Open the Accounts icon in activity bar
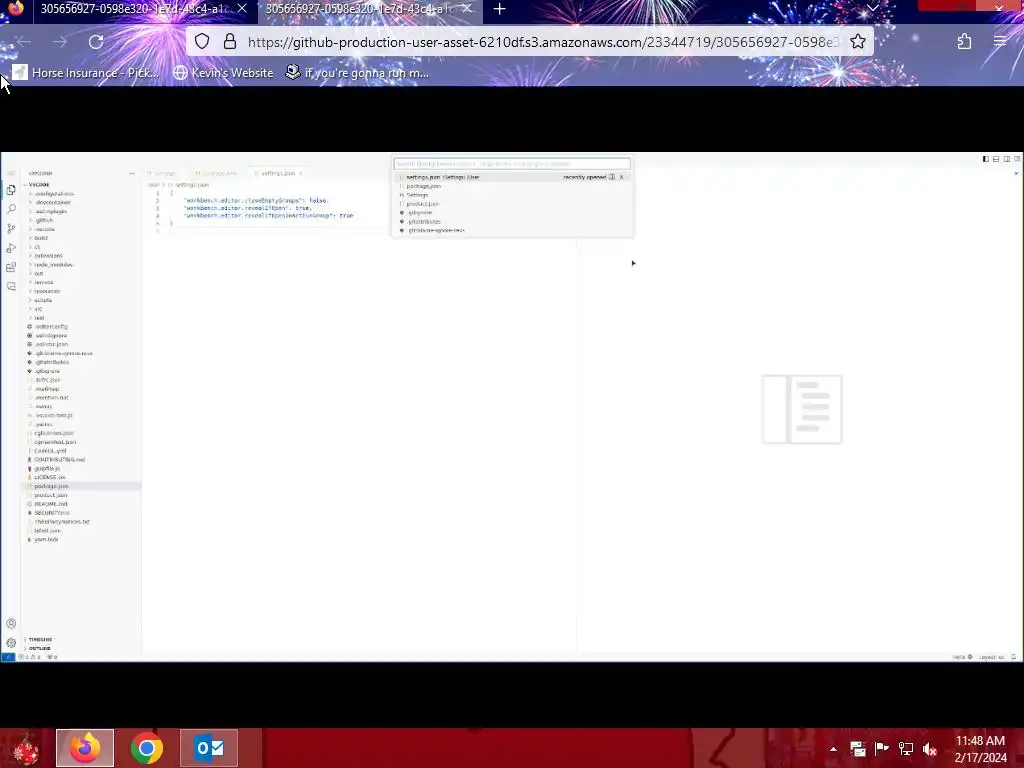 [11, 624]
